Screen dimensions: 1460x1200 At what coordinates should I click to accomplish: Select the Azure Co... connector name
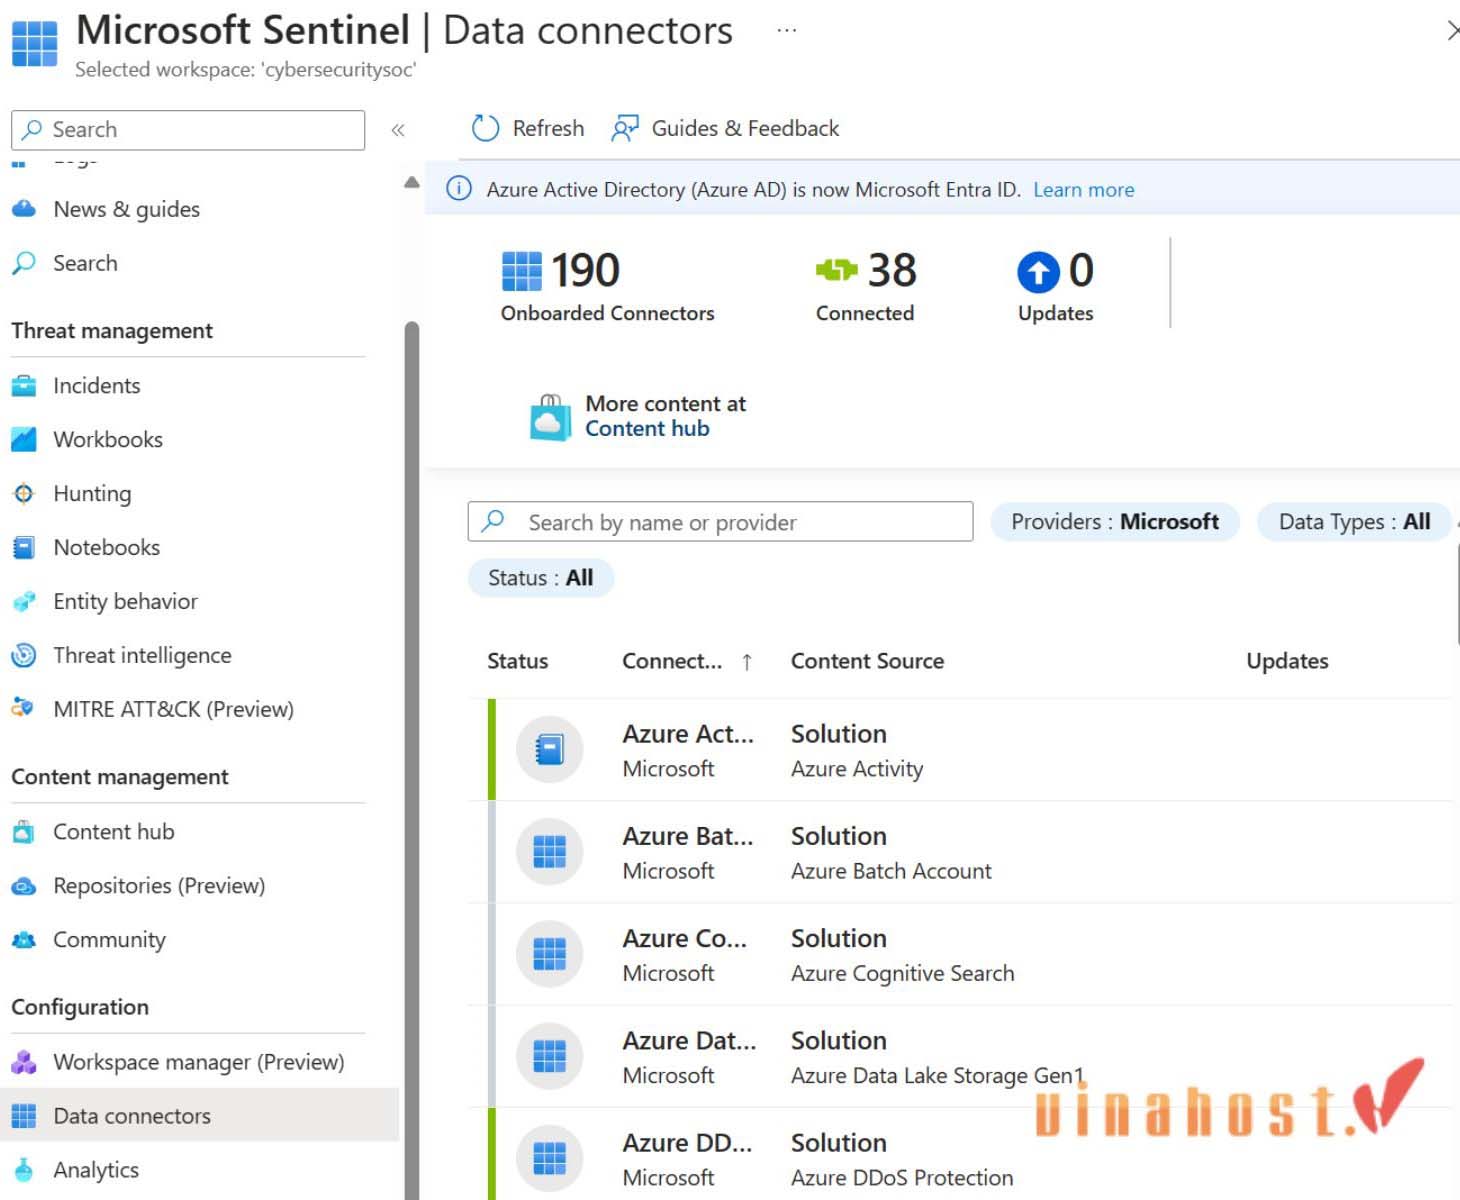pos(685,938)
